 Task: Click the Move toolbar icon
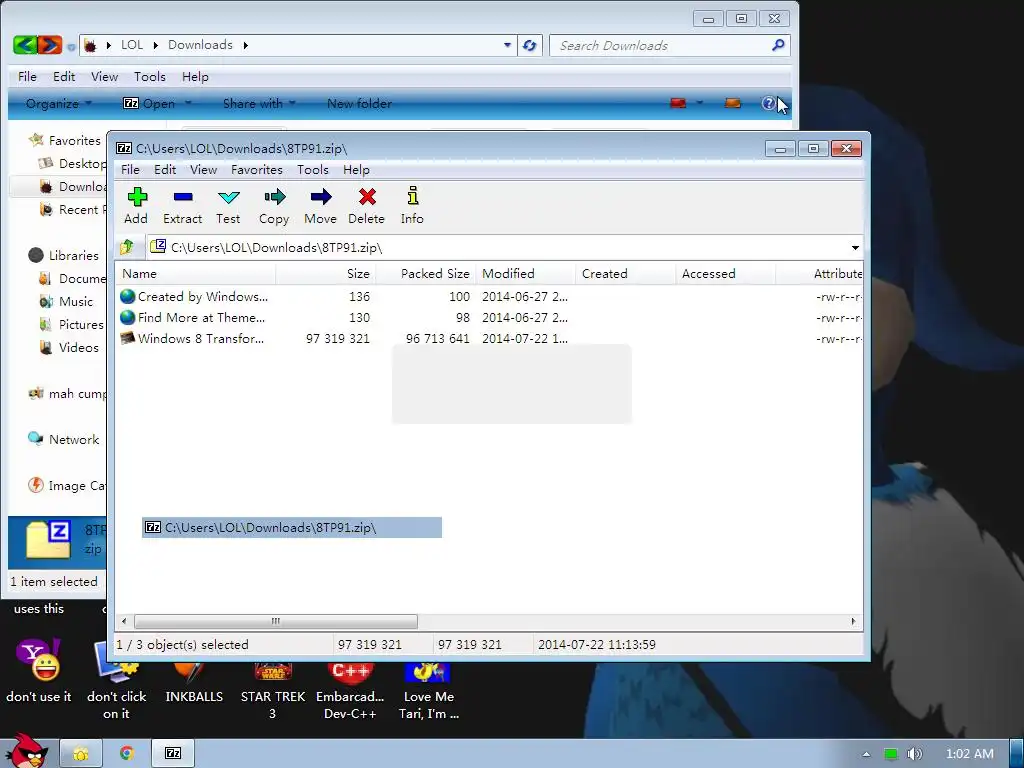[x=321, y=206]
